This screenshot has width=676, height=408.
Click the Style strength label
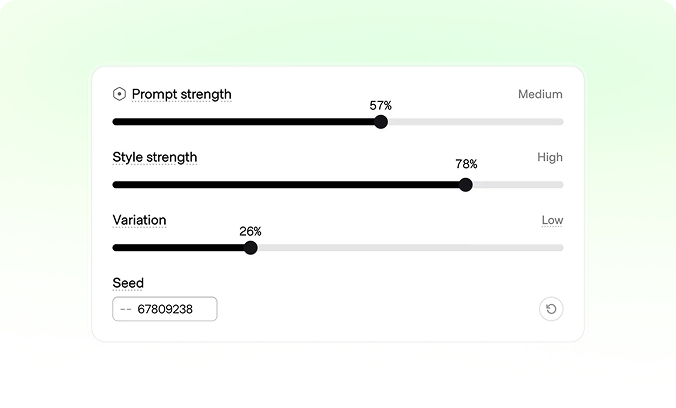pyautogui.click(x=155, y=157)
